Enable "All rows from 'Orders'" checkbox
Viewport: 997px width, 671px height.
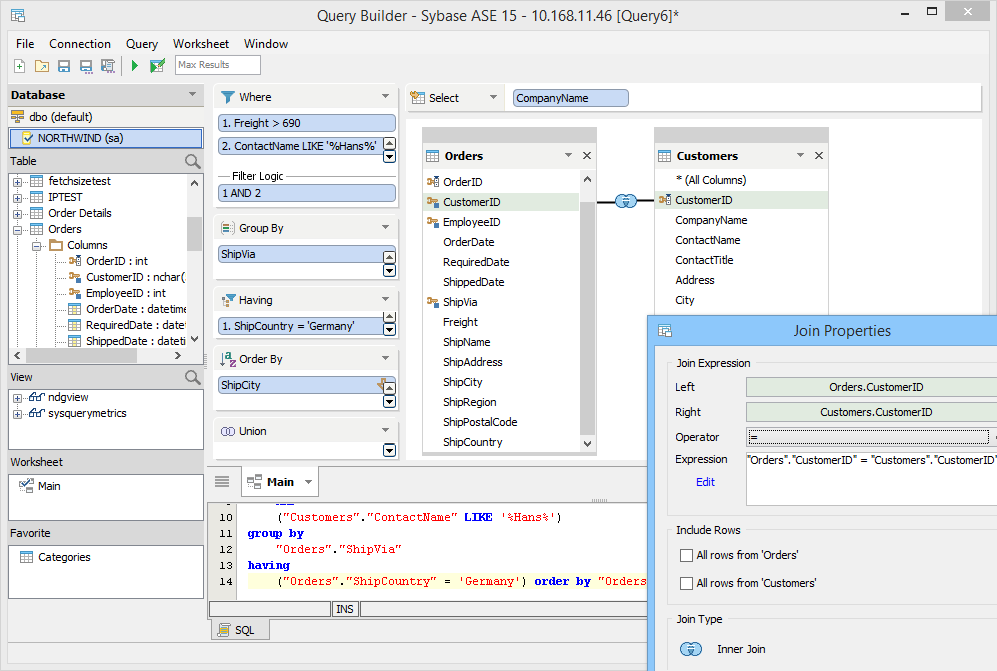point(687,555)
